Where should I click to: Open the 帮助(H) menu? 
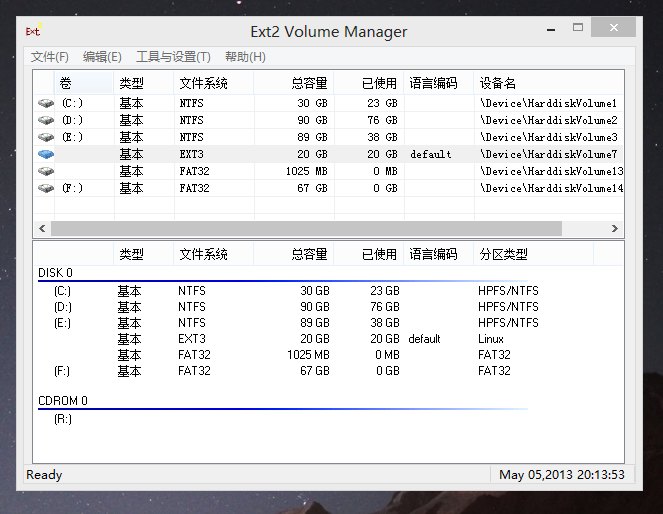point(245,57)
